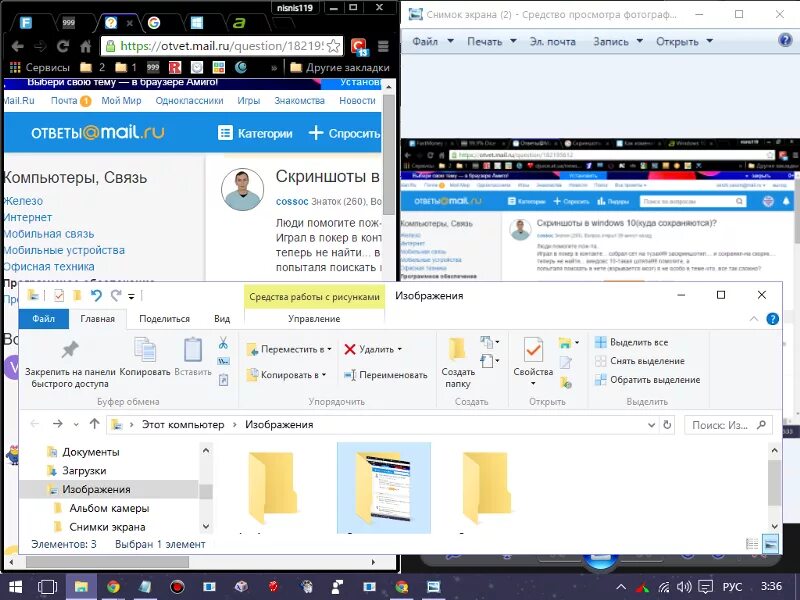Click Chrome home button
Viewport: 800px width, 600px height.
[x=86, y=46]
